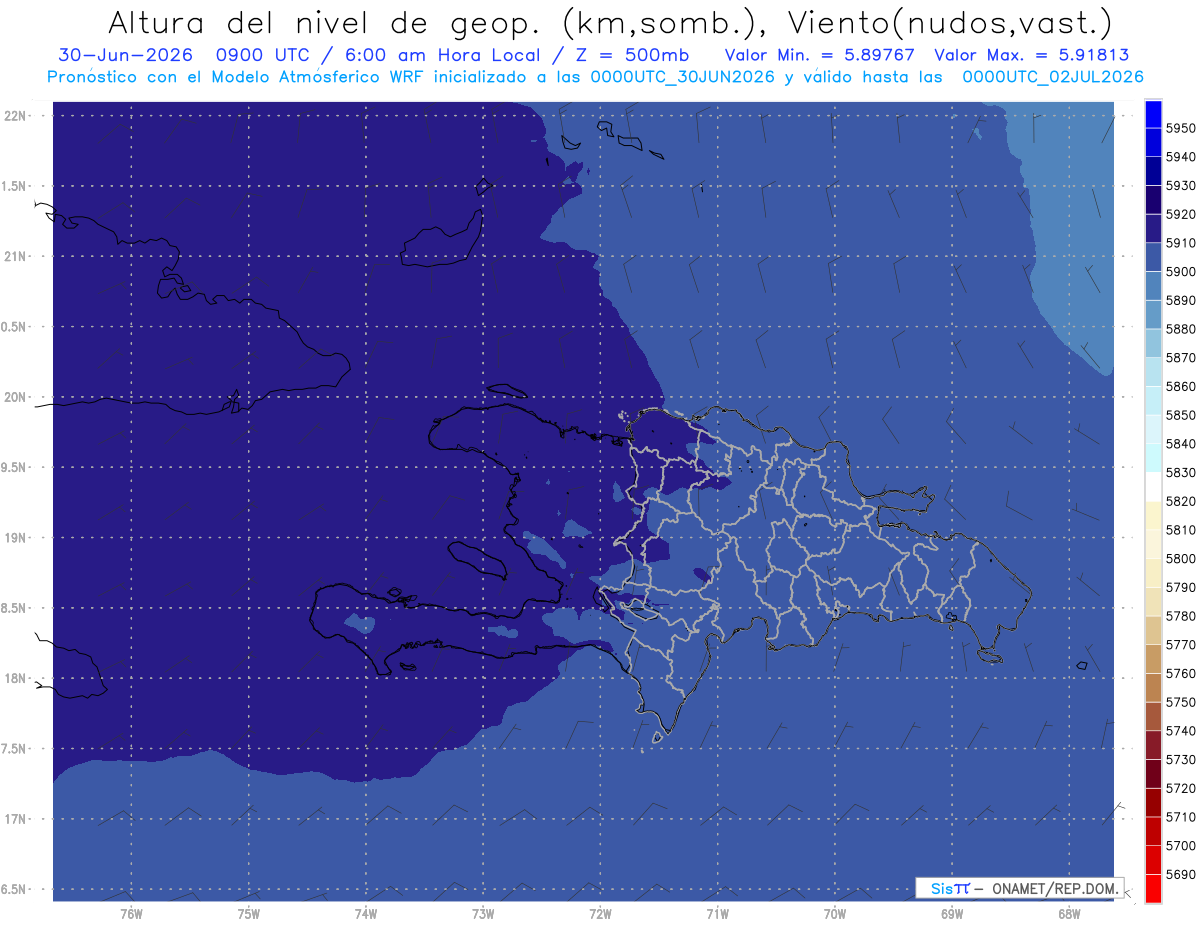Click the '19N' latitude label

click(x=15, y=537)
